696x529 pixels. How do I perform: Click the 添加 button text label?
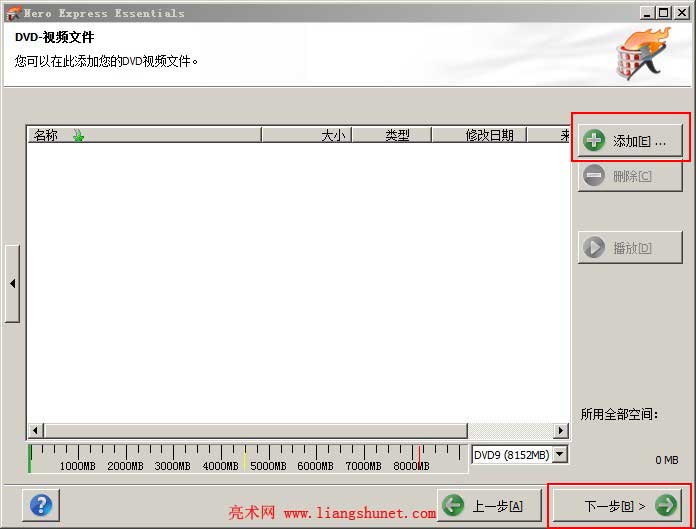639,142
